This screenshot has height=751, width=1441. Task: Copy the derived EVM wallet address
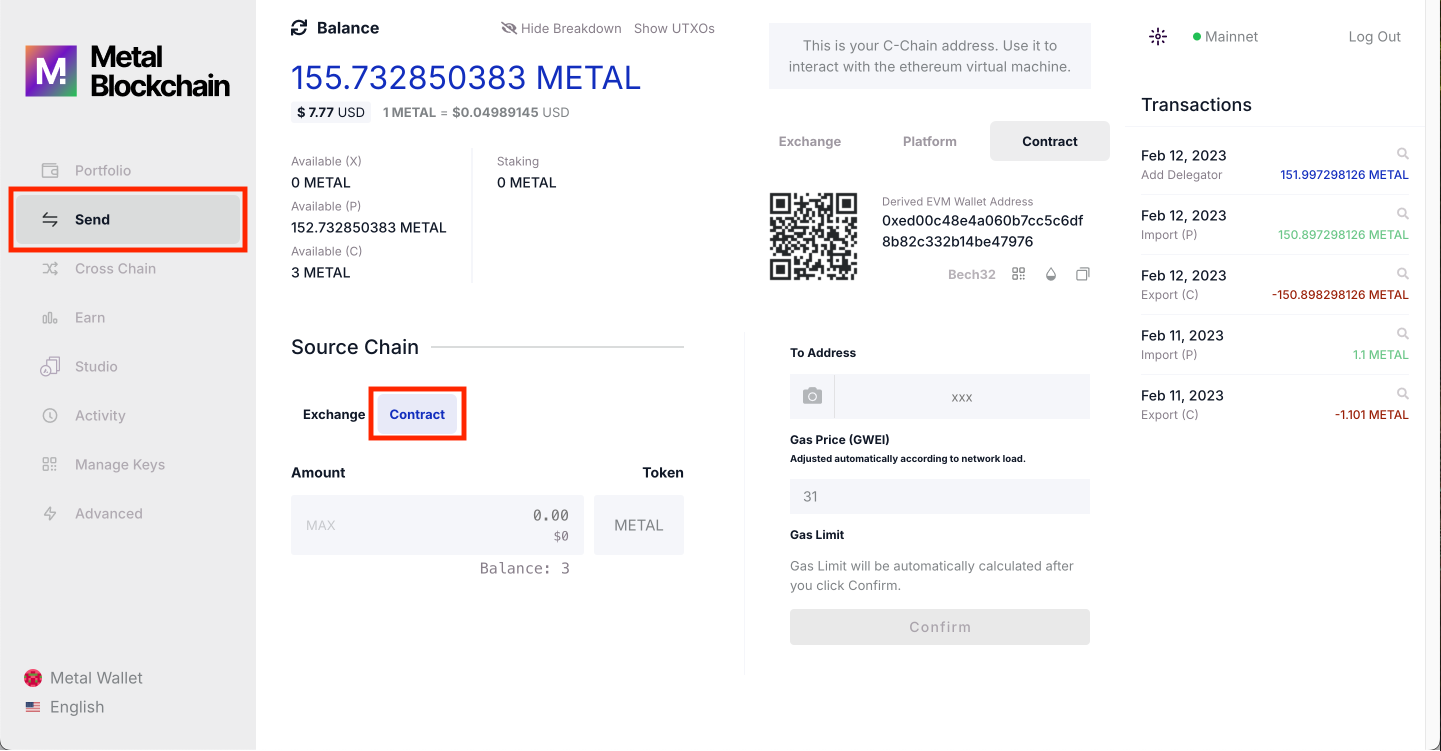1082,274
